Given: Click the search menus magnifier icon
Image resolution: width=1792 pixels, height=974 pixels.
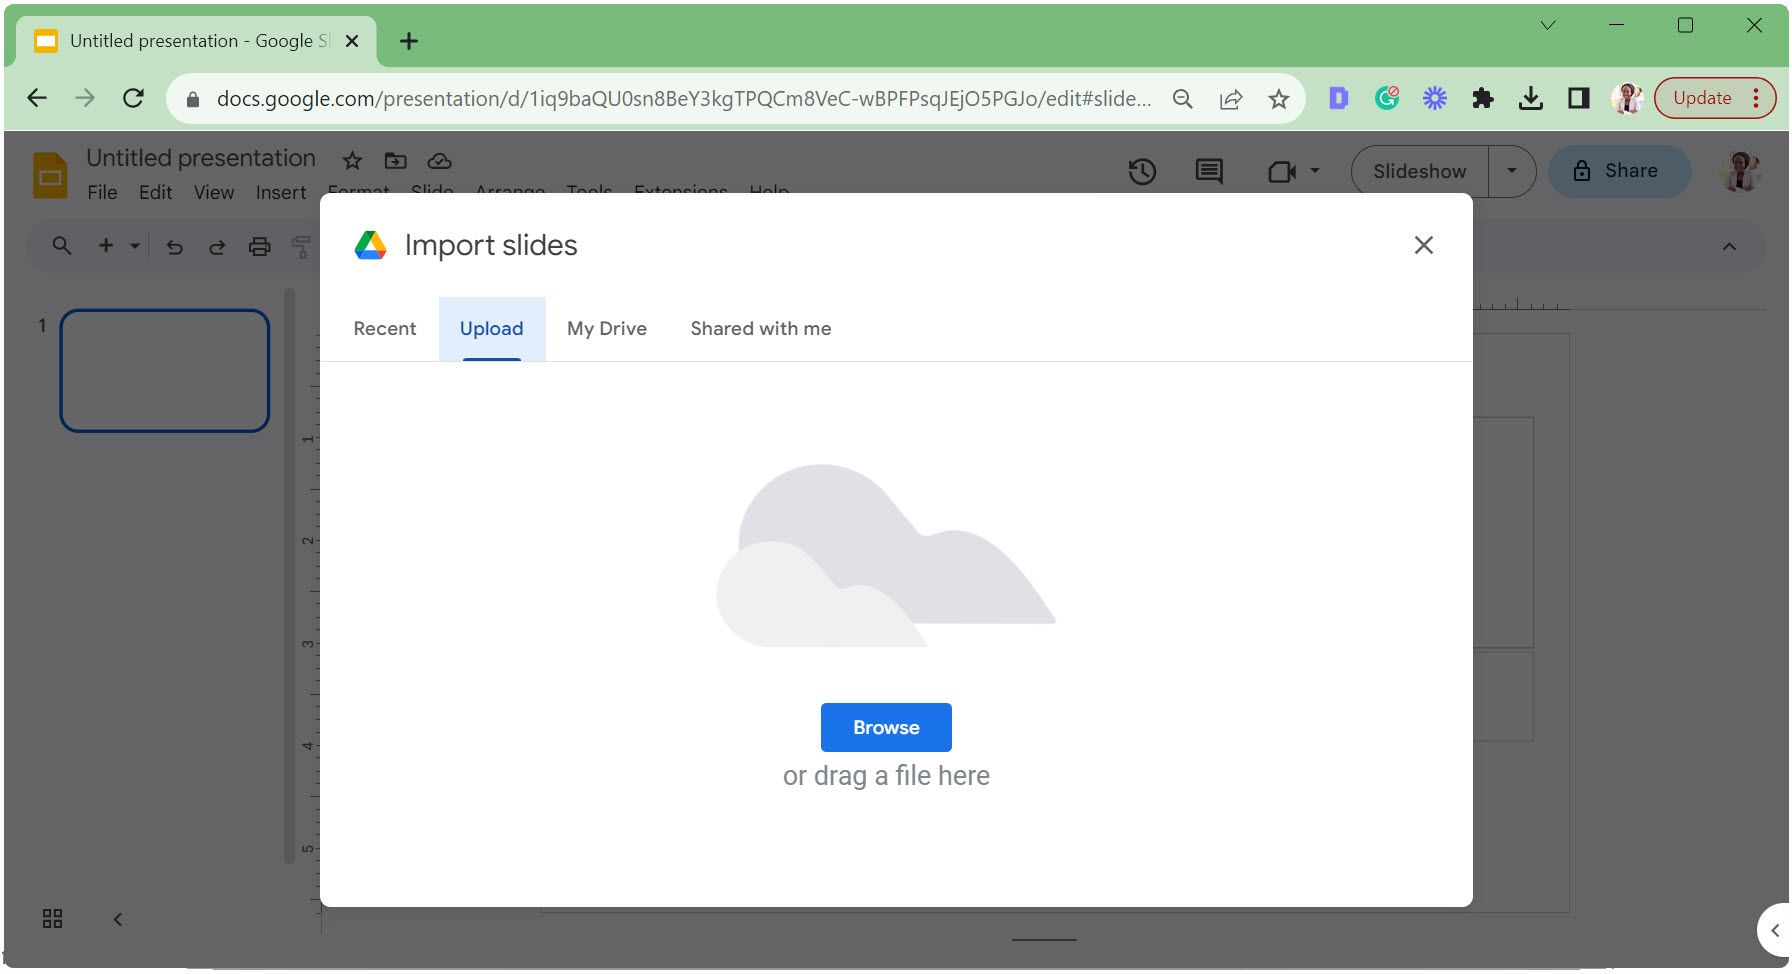Looking at the screenshot, I should coord(62,246).
